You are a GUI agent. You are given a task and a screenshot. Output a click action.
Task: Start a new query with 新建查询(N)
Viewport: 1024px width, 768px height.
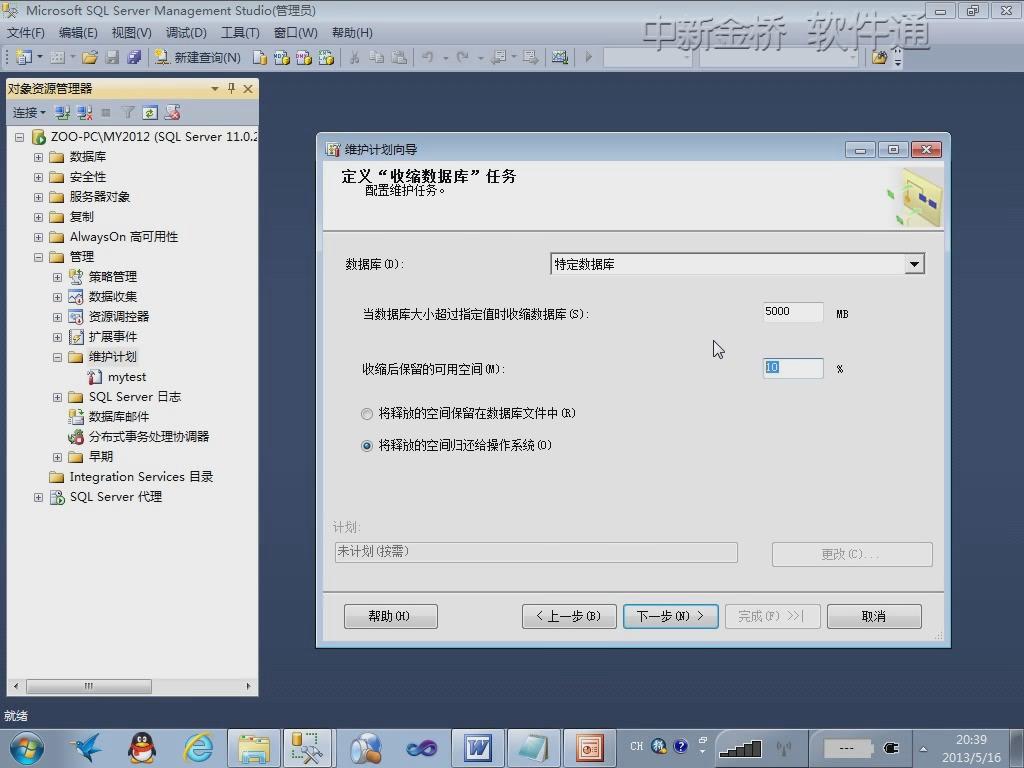pyautogui.click(x=198, y=57)
